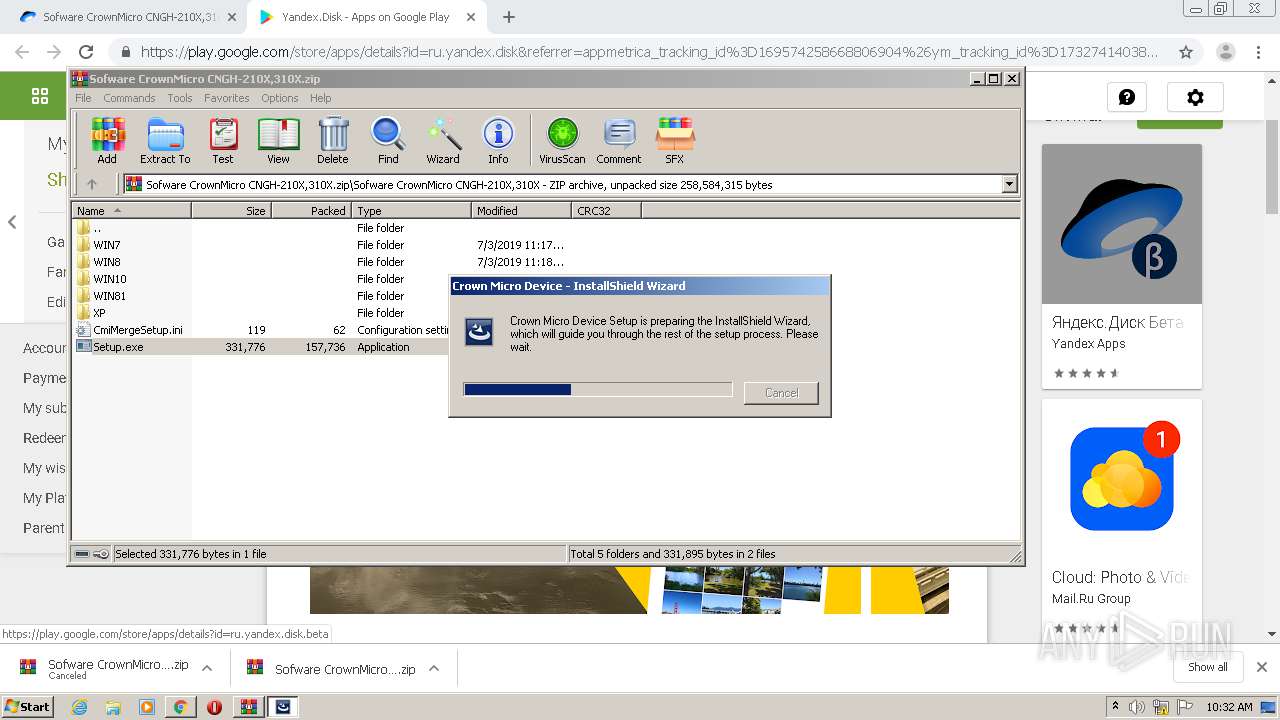Click the View toolbar icon
This screenshot has height=720, width=1280.
tap(278, 140)
